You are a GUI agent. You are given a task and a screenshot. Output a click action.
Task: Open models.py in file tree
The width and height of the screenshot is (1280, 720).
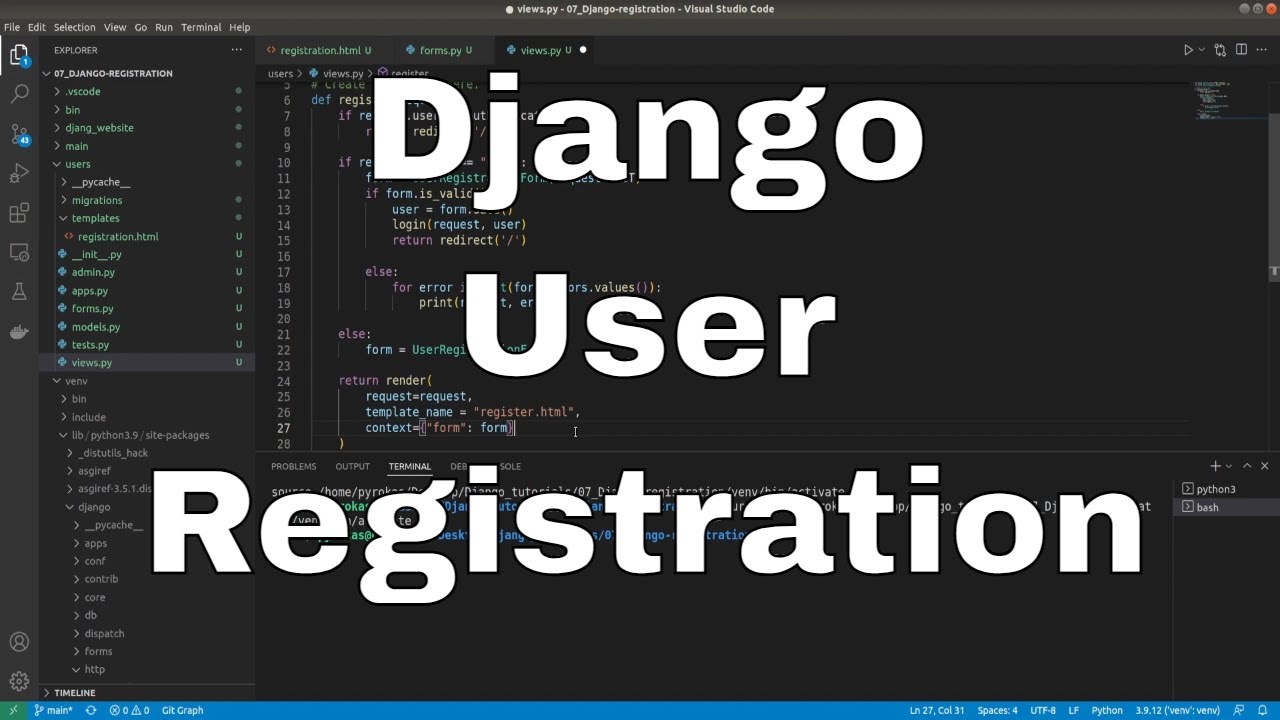pos(147,327)
